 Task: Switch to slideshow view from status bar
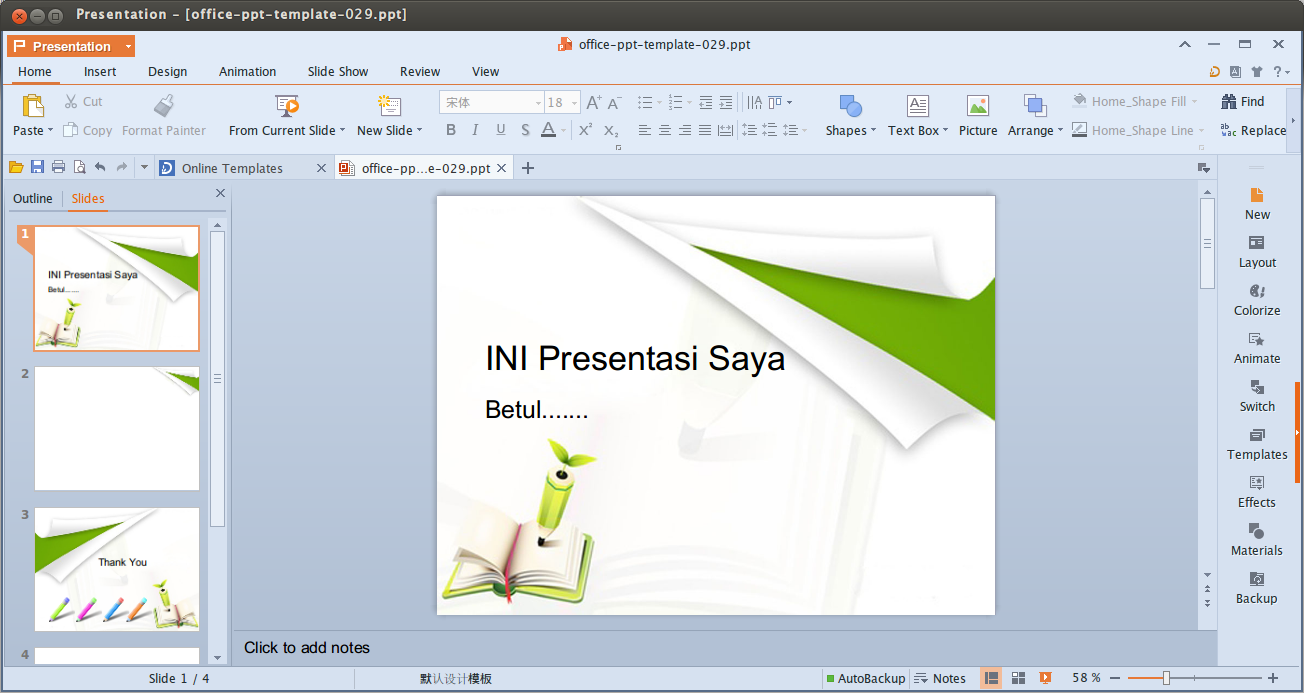pos(1044,678)
